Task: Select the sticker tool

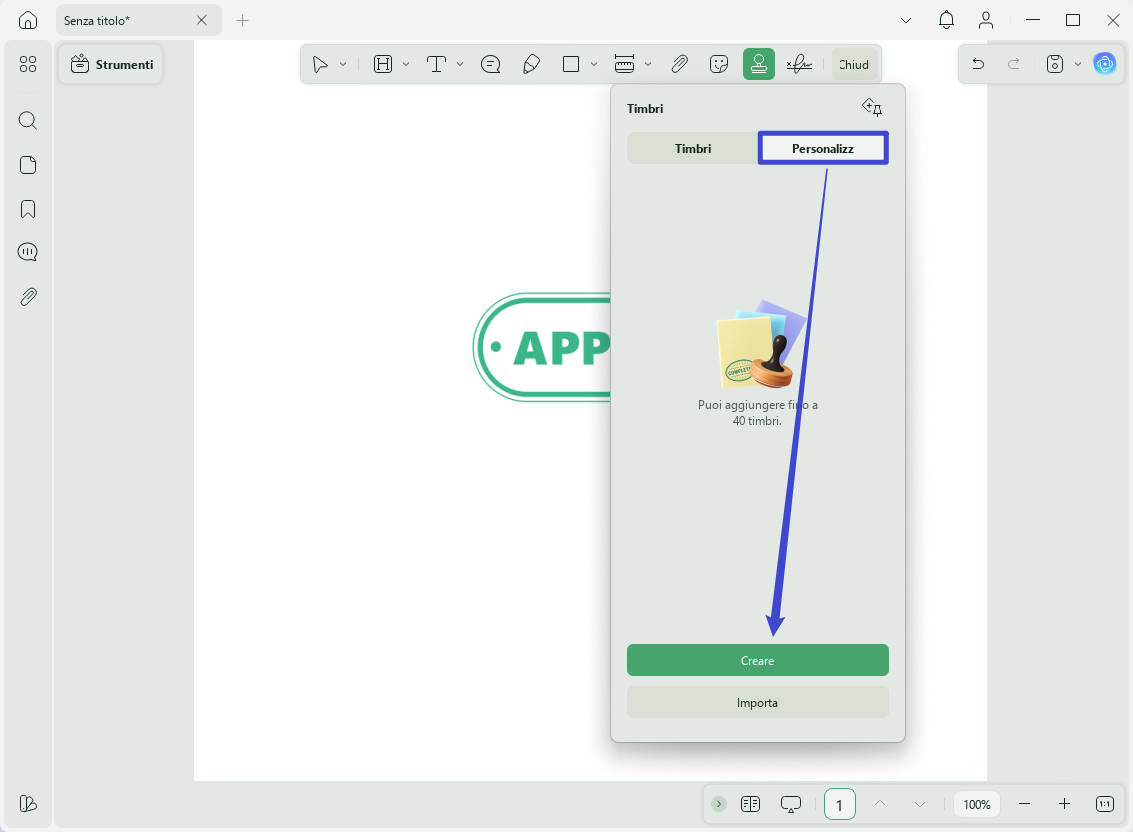Action: coord(719,64)
